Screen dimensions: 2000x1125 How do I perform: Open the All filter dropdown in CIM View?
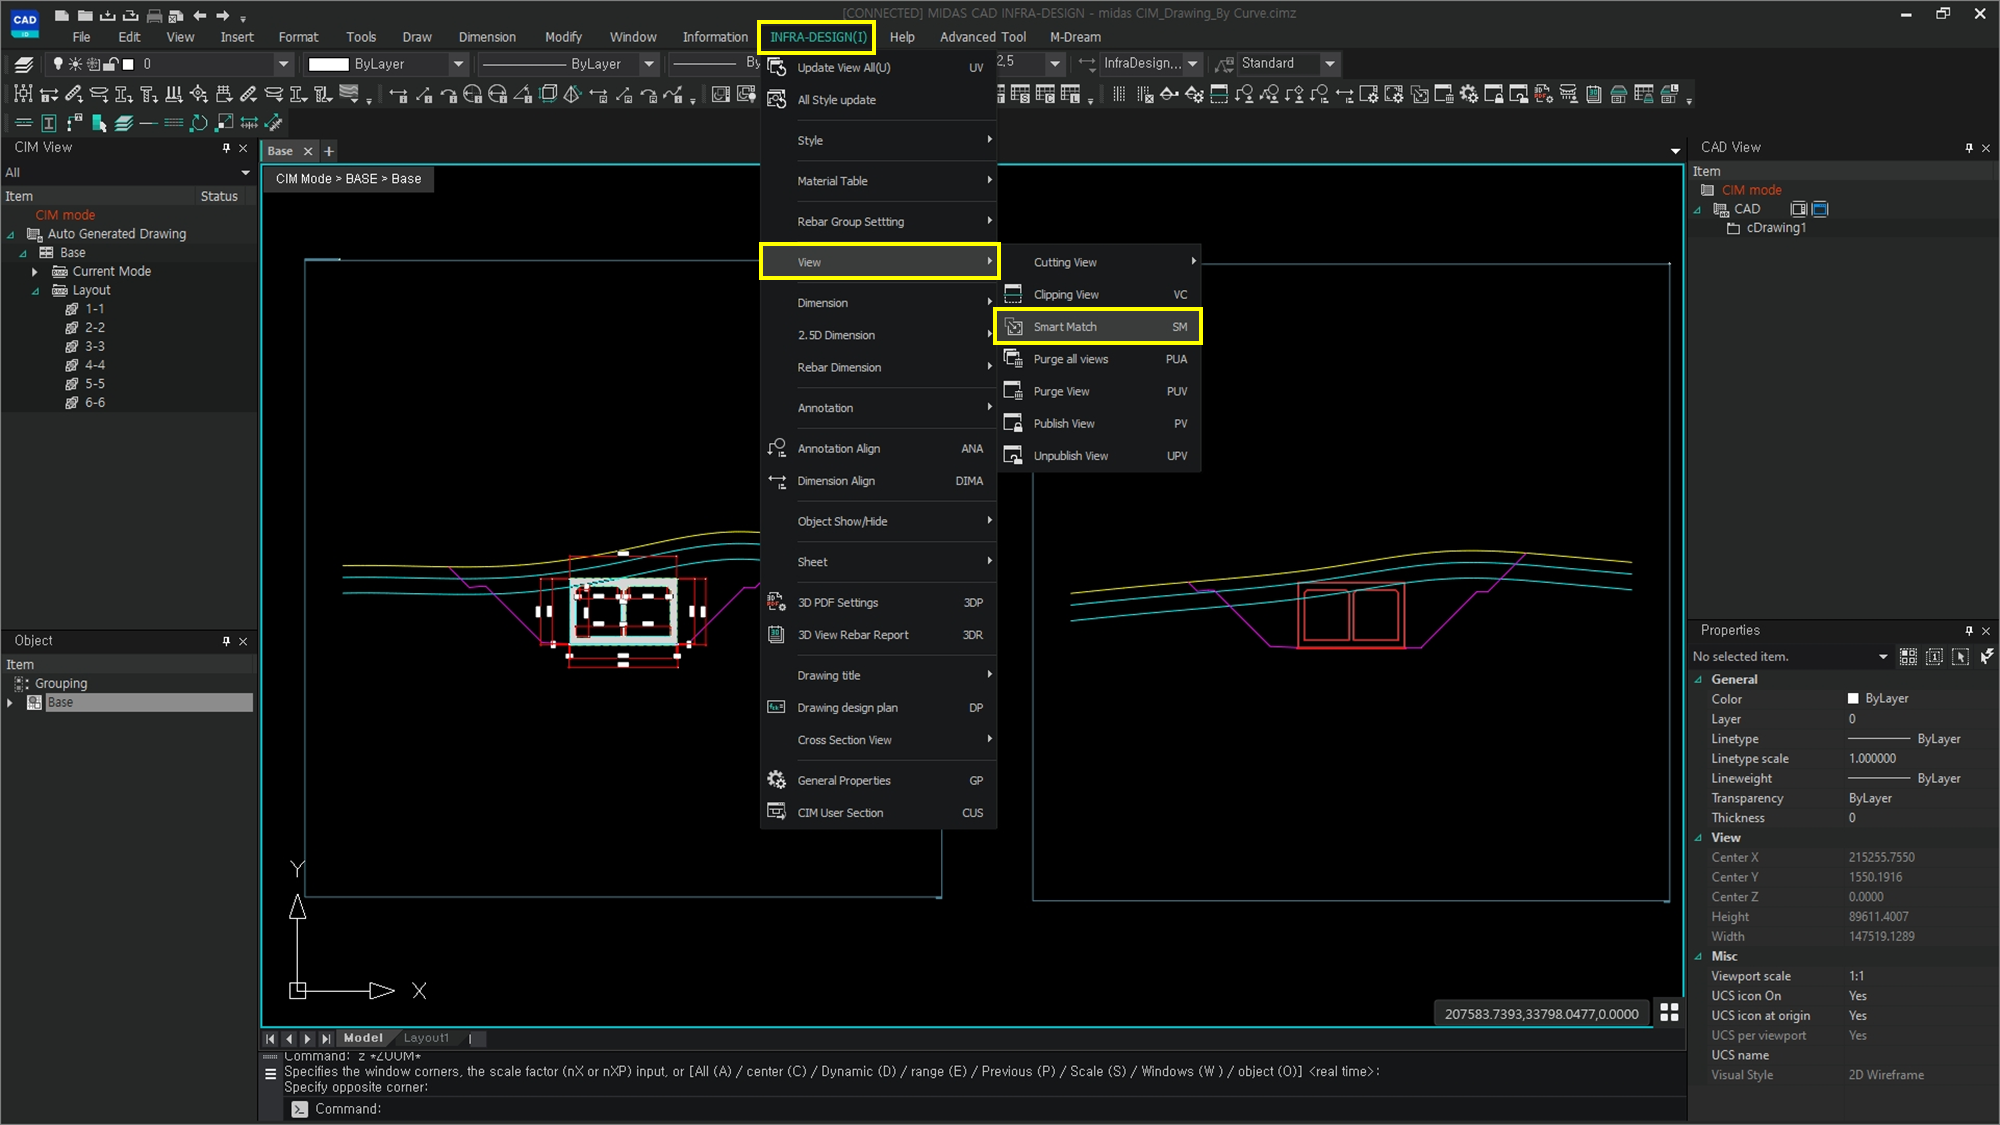[x=246, y=173]
